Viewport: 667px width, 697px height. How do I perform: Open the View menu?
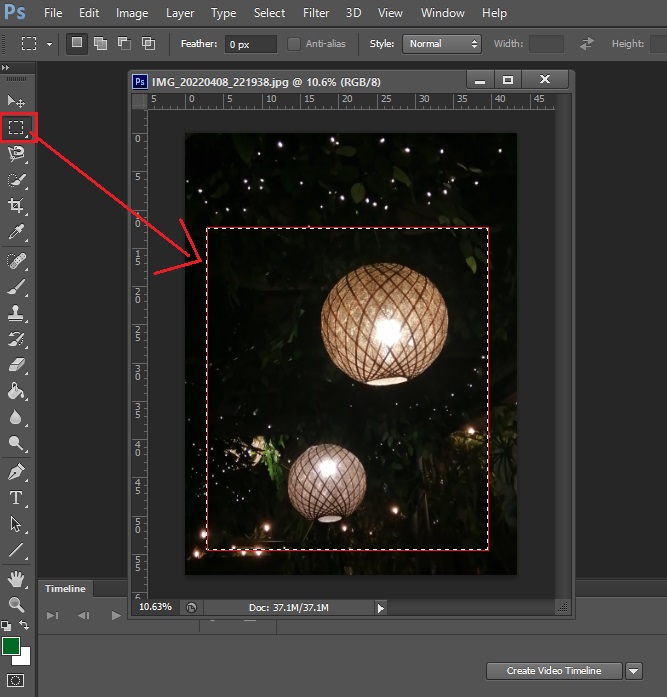pos(390,13)
